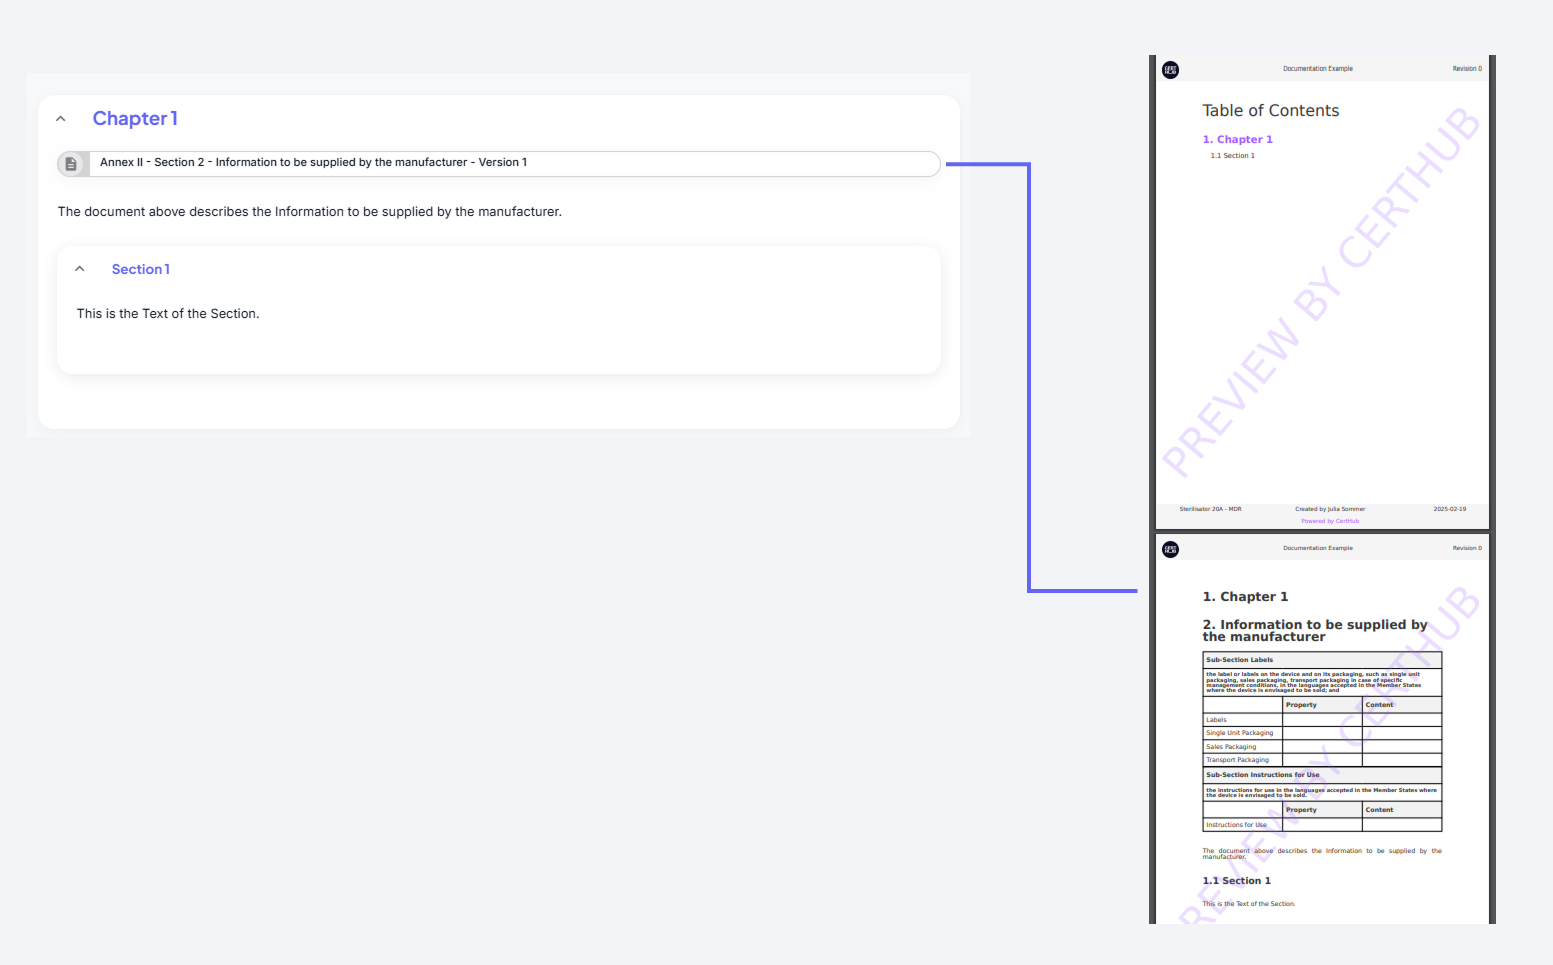This screenshot has width=1553, height=965.
Task: Collapse the Chapter 1 panel using its chevron
Action: [60, 118]
